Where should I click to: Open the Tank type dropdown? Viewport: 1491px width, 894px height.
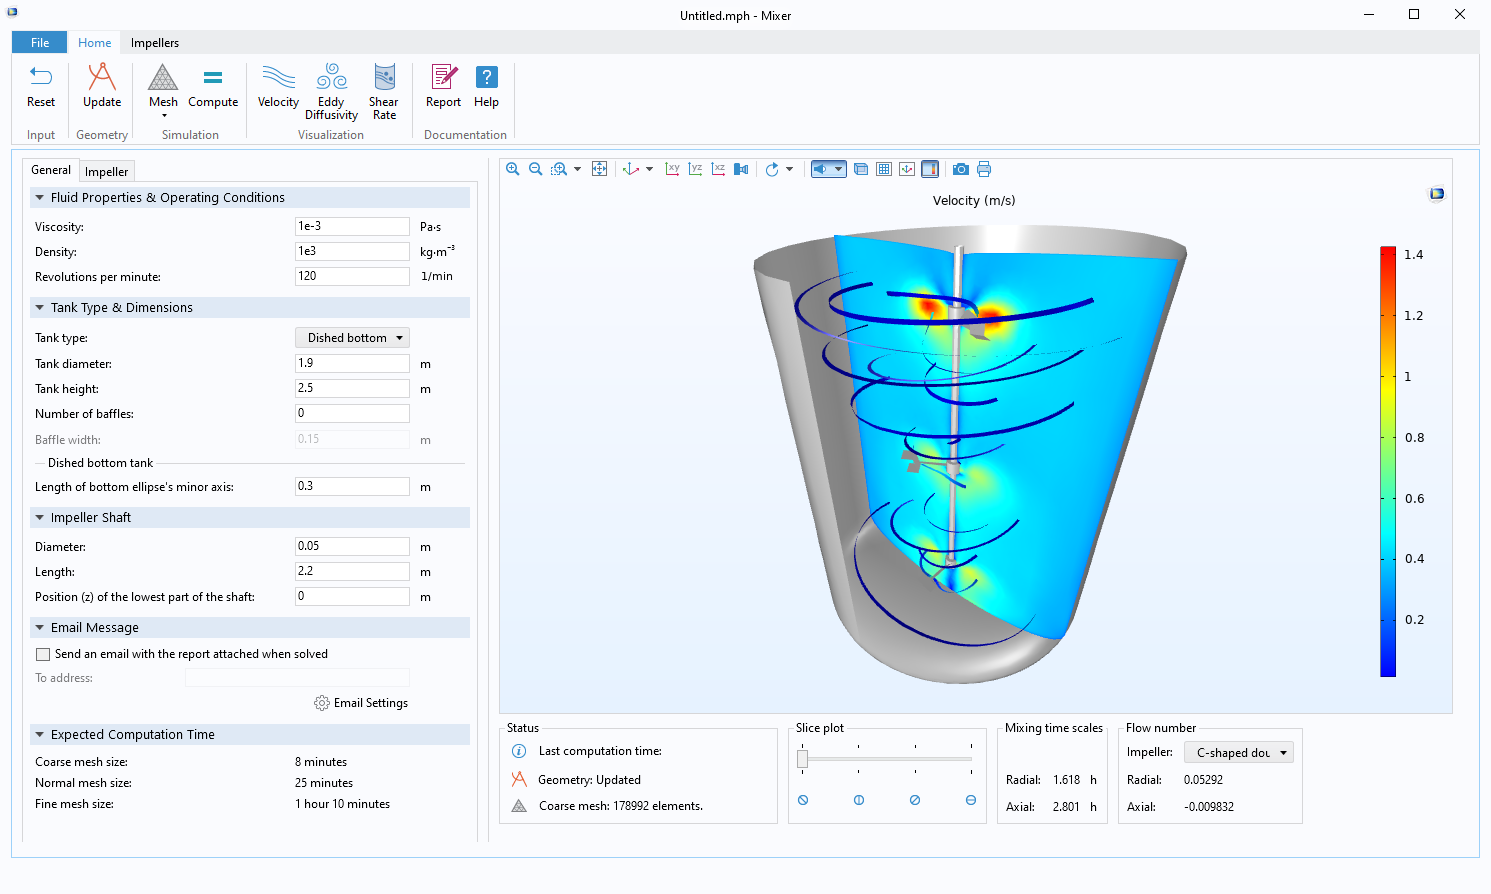(x=352, y=338)
